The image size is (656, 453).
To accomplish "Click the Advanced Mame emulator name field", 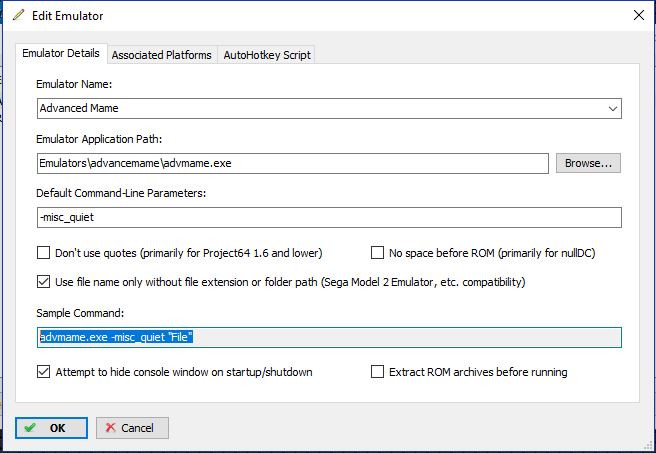I will pyautogui.click(x=329, y=108).
